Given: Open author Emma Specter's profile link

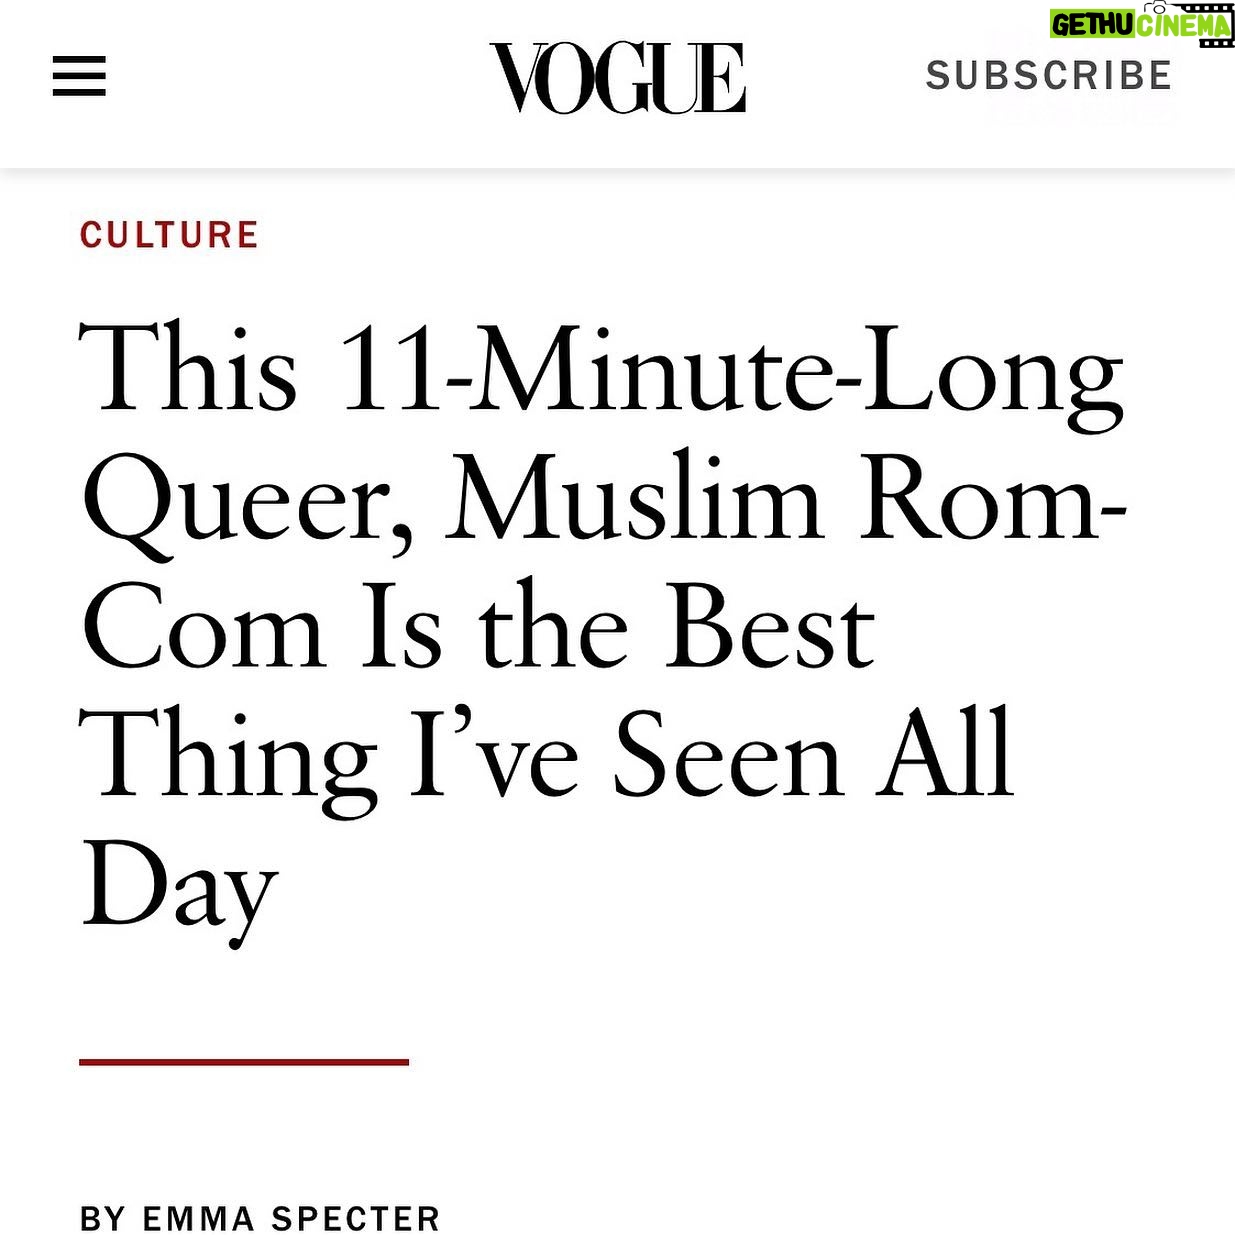Looking at the screenshot, I should click(x=291, y=1218).
